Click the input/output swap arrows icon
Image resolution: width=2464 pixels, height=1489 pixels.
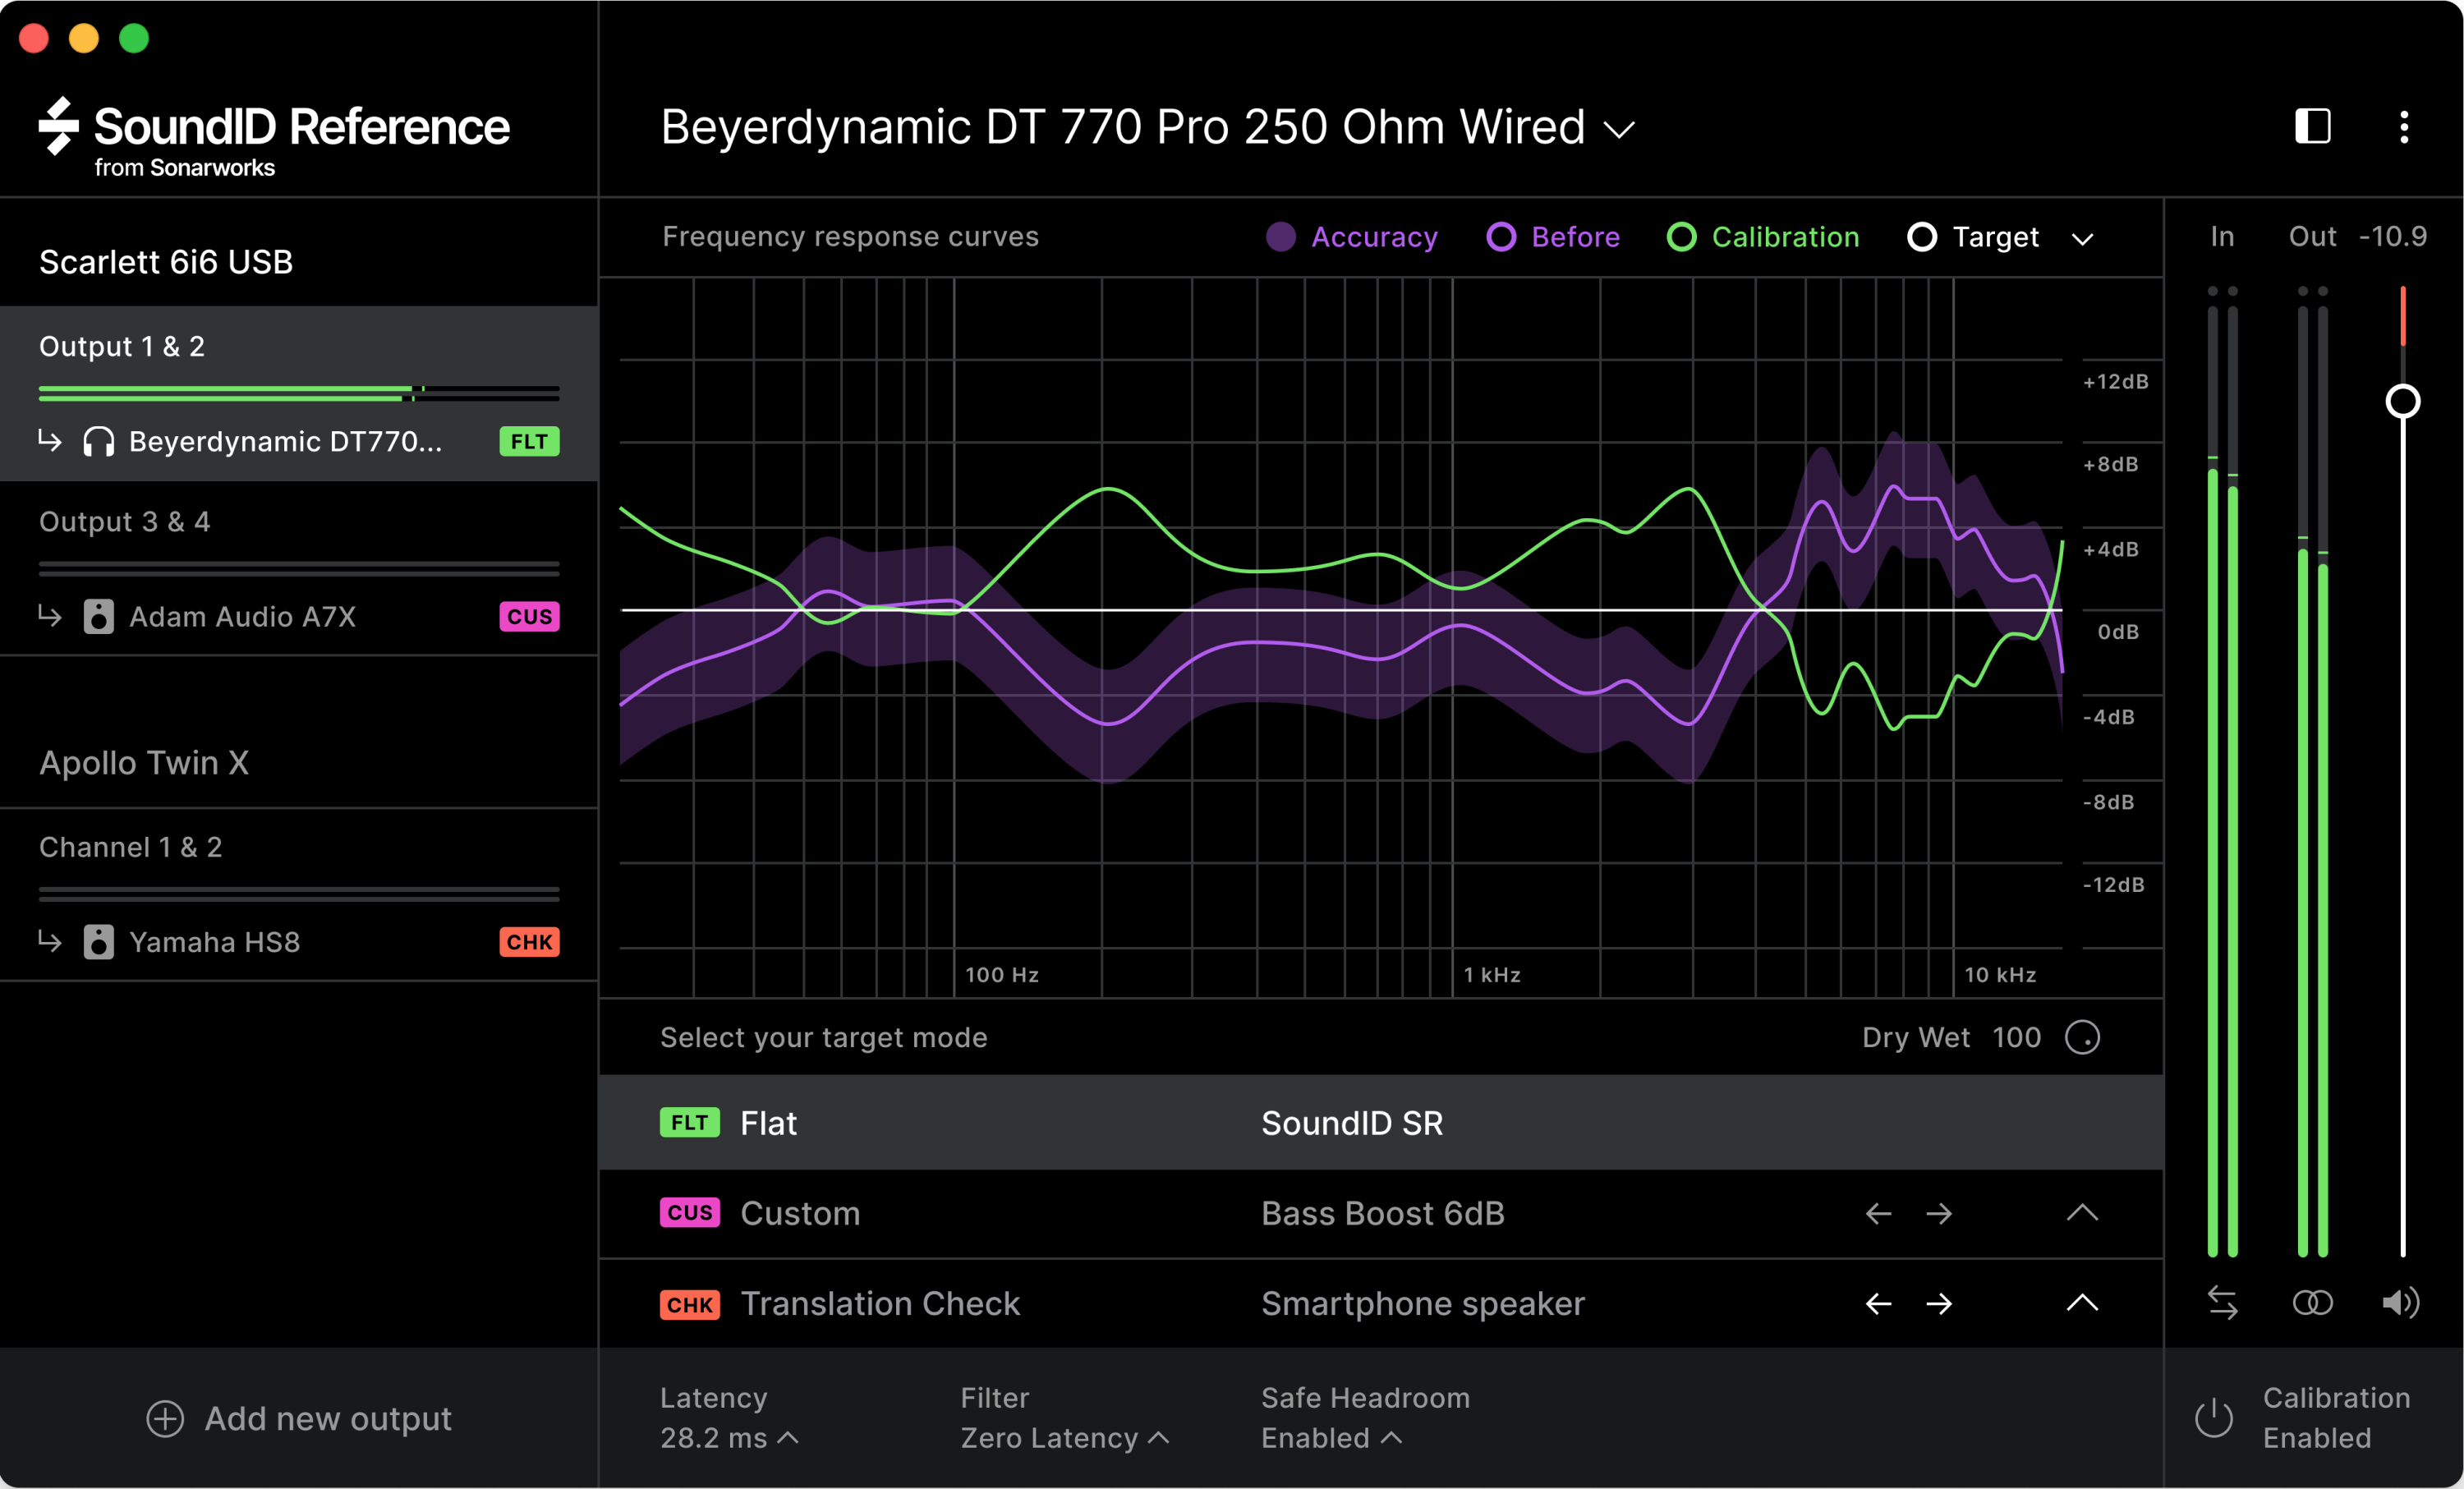pos(2222,1302)
